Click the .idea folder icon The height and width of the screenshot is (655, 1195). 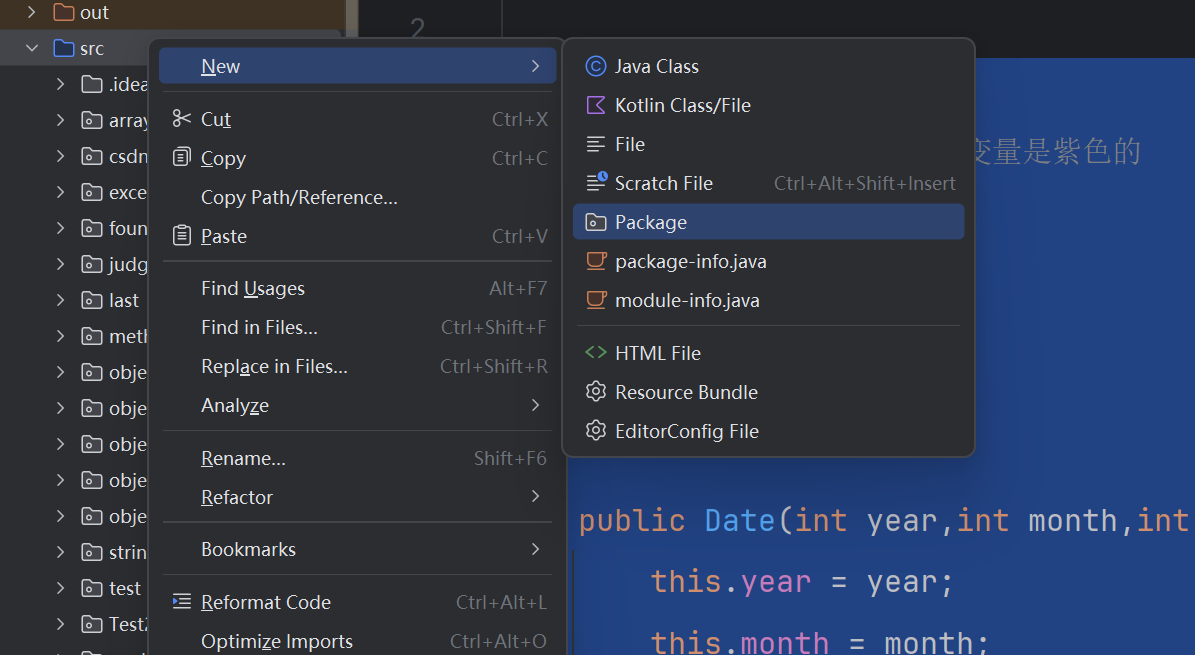click(x=91, y=84)
